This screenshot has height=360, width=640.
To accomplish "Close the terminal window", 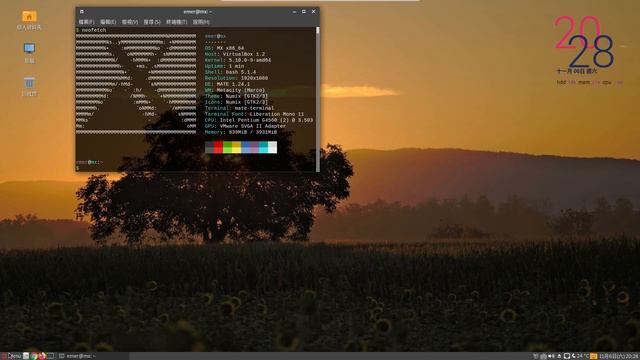I will 313,11.
